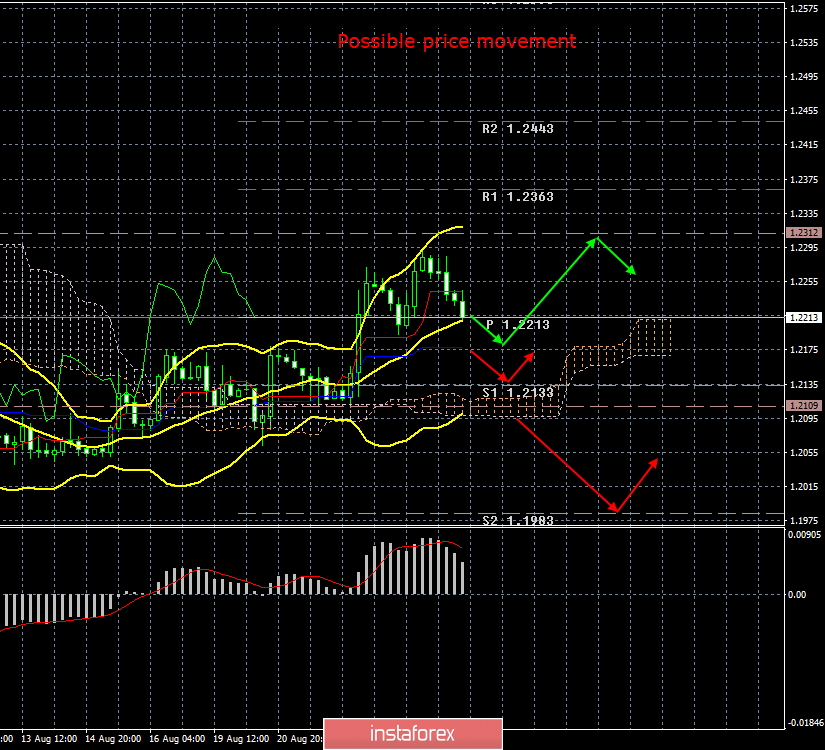Select the 1.2312 price level tag
Screen dimensions: 825x750
[x=803, y=233]
